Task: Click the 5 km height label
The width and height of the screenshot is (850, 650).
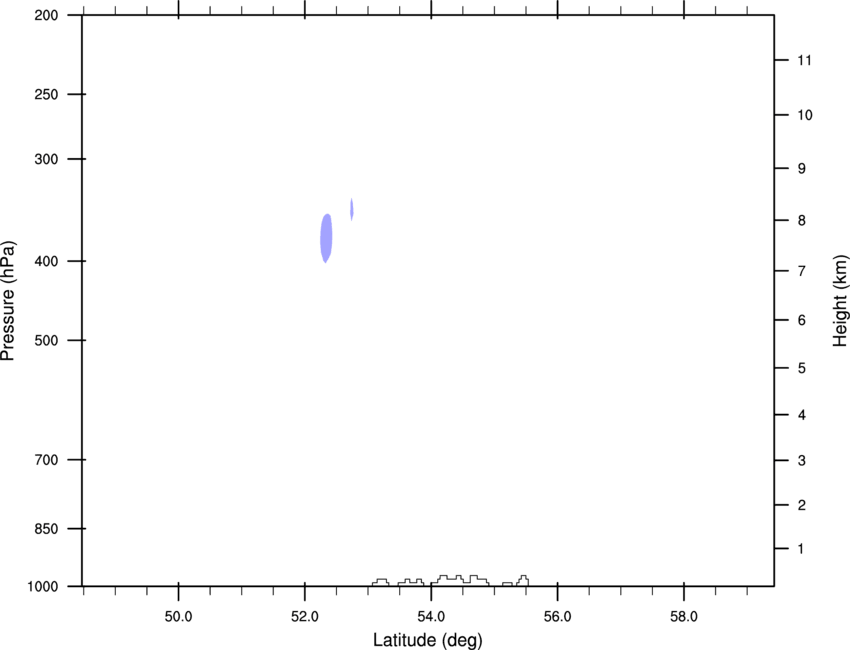Action: 802,368
